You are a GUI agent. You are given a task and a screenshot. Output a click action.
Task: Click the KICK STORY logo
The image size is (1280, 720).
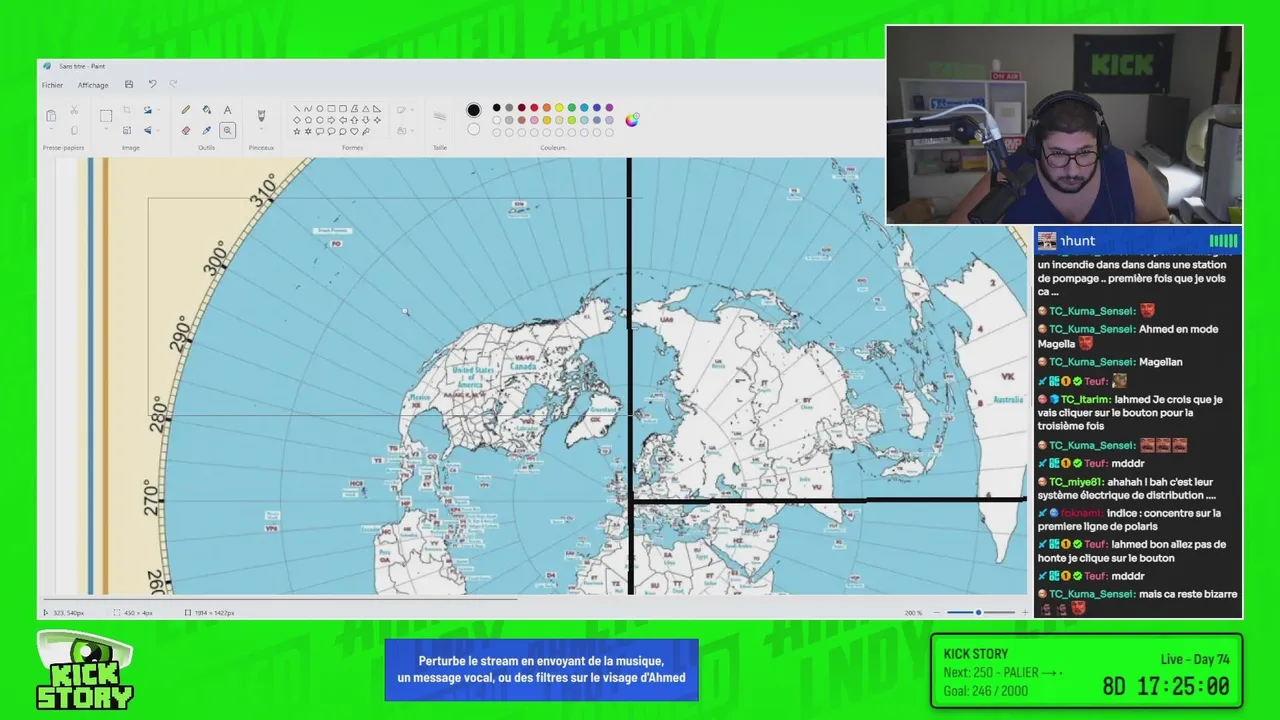pyautogui.click(x=85, y=672)
